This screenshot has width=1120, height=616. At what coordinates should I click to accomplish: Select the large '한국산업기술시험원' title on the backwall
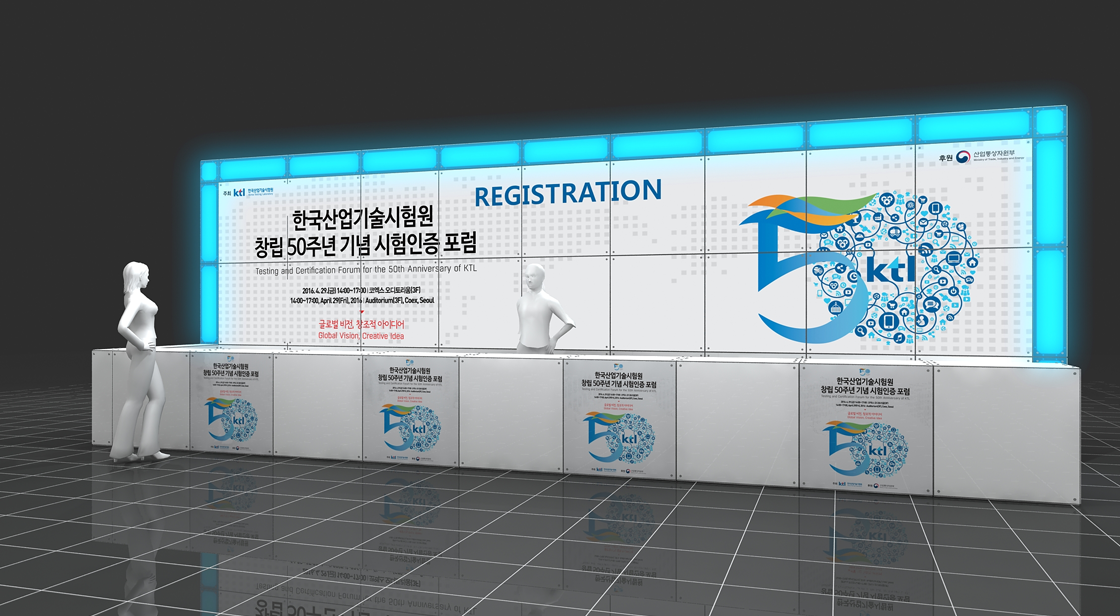364,218
